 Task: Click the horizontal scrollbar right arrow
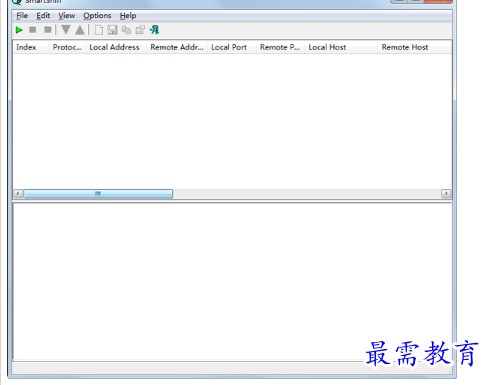pos(446,194)
